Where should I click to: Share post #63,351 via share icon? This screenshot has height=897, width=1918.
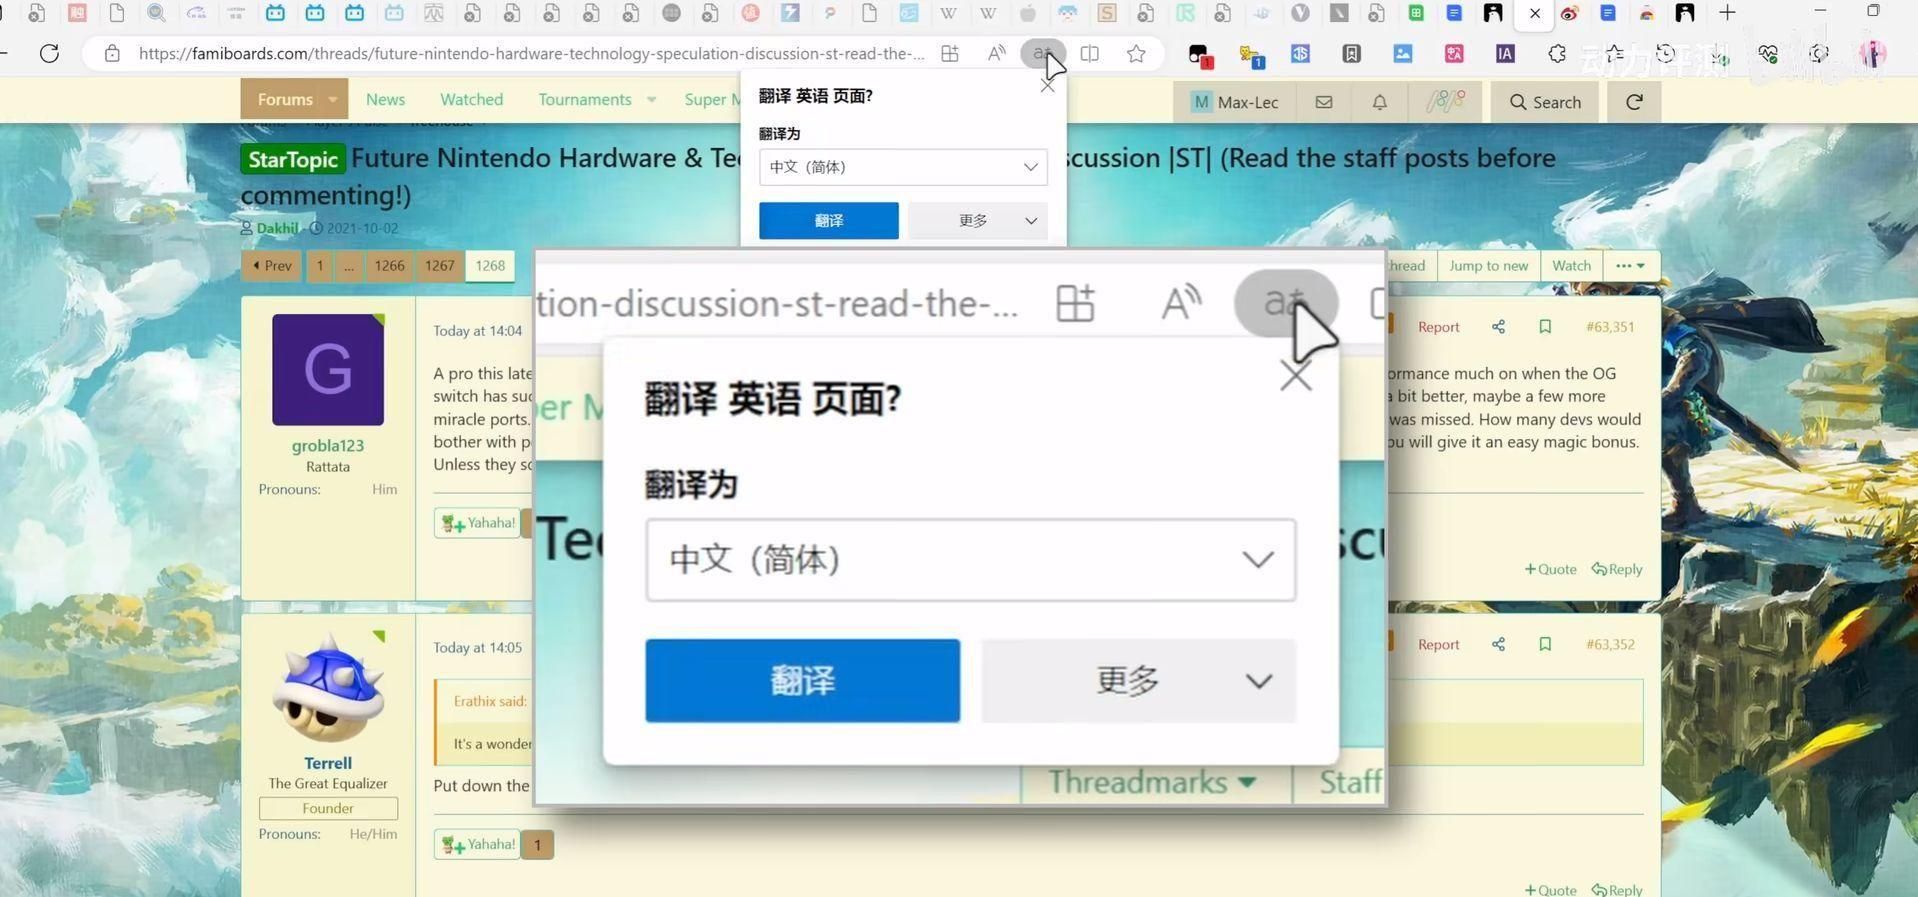(1498, 327)
